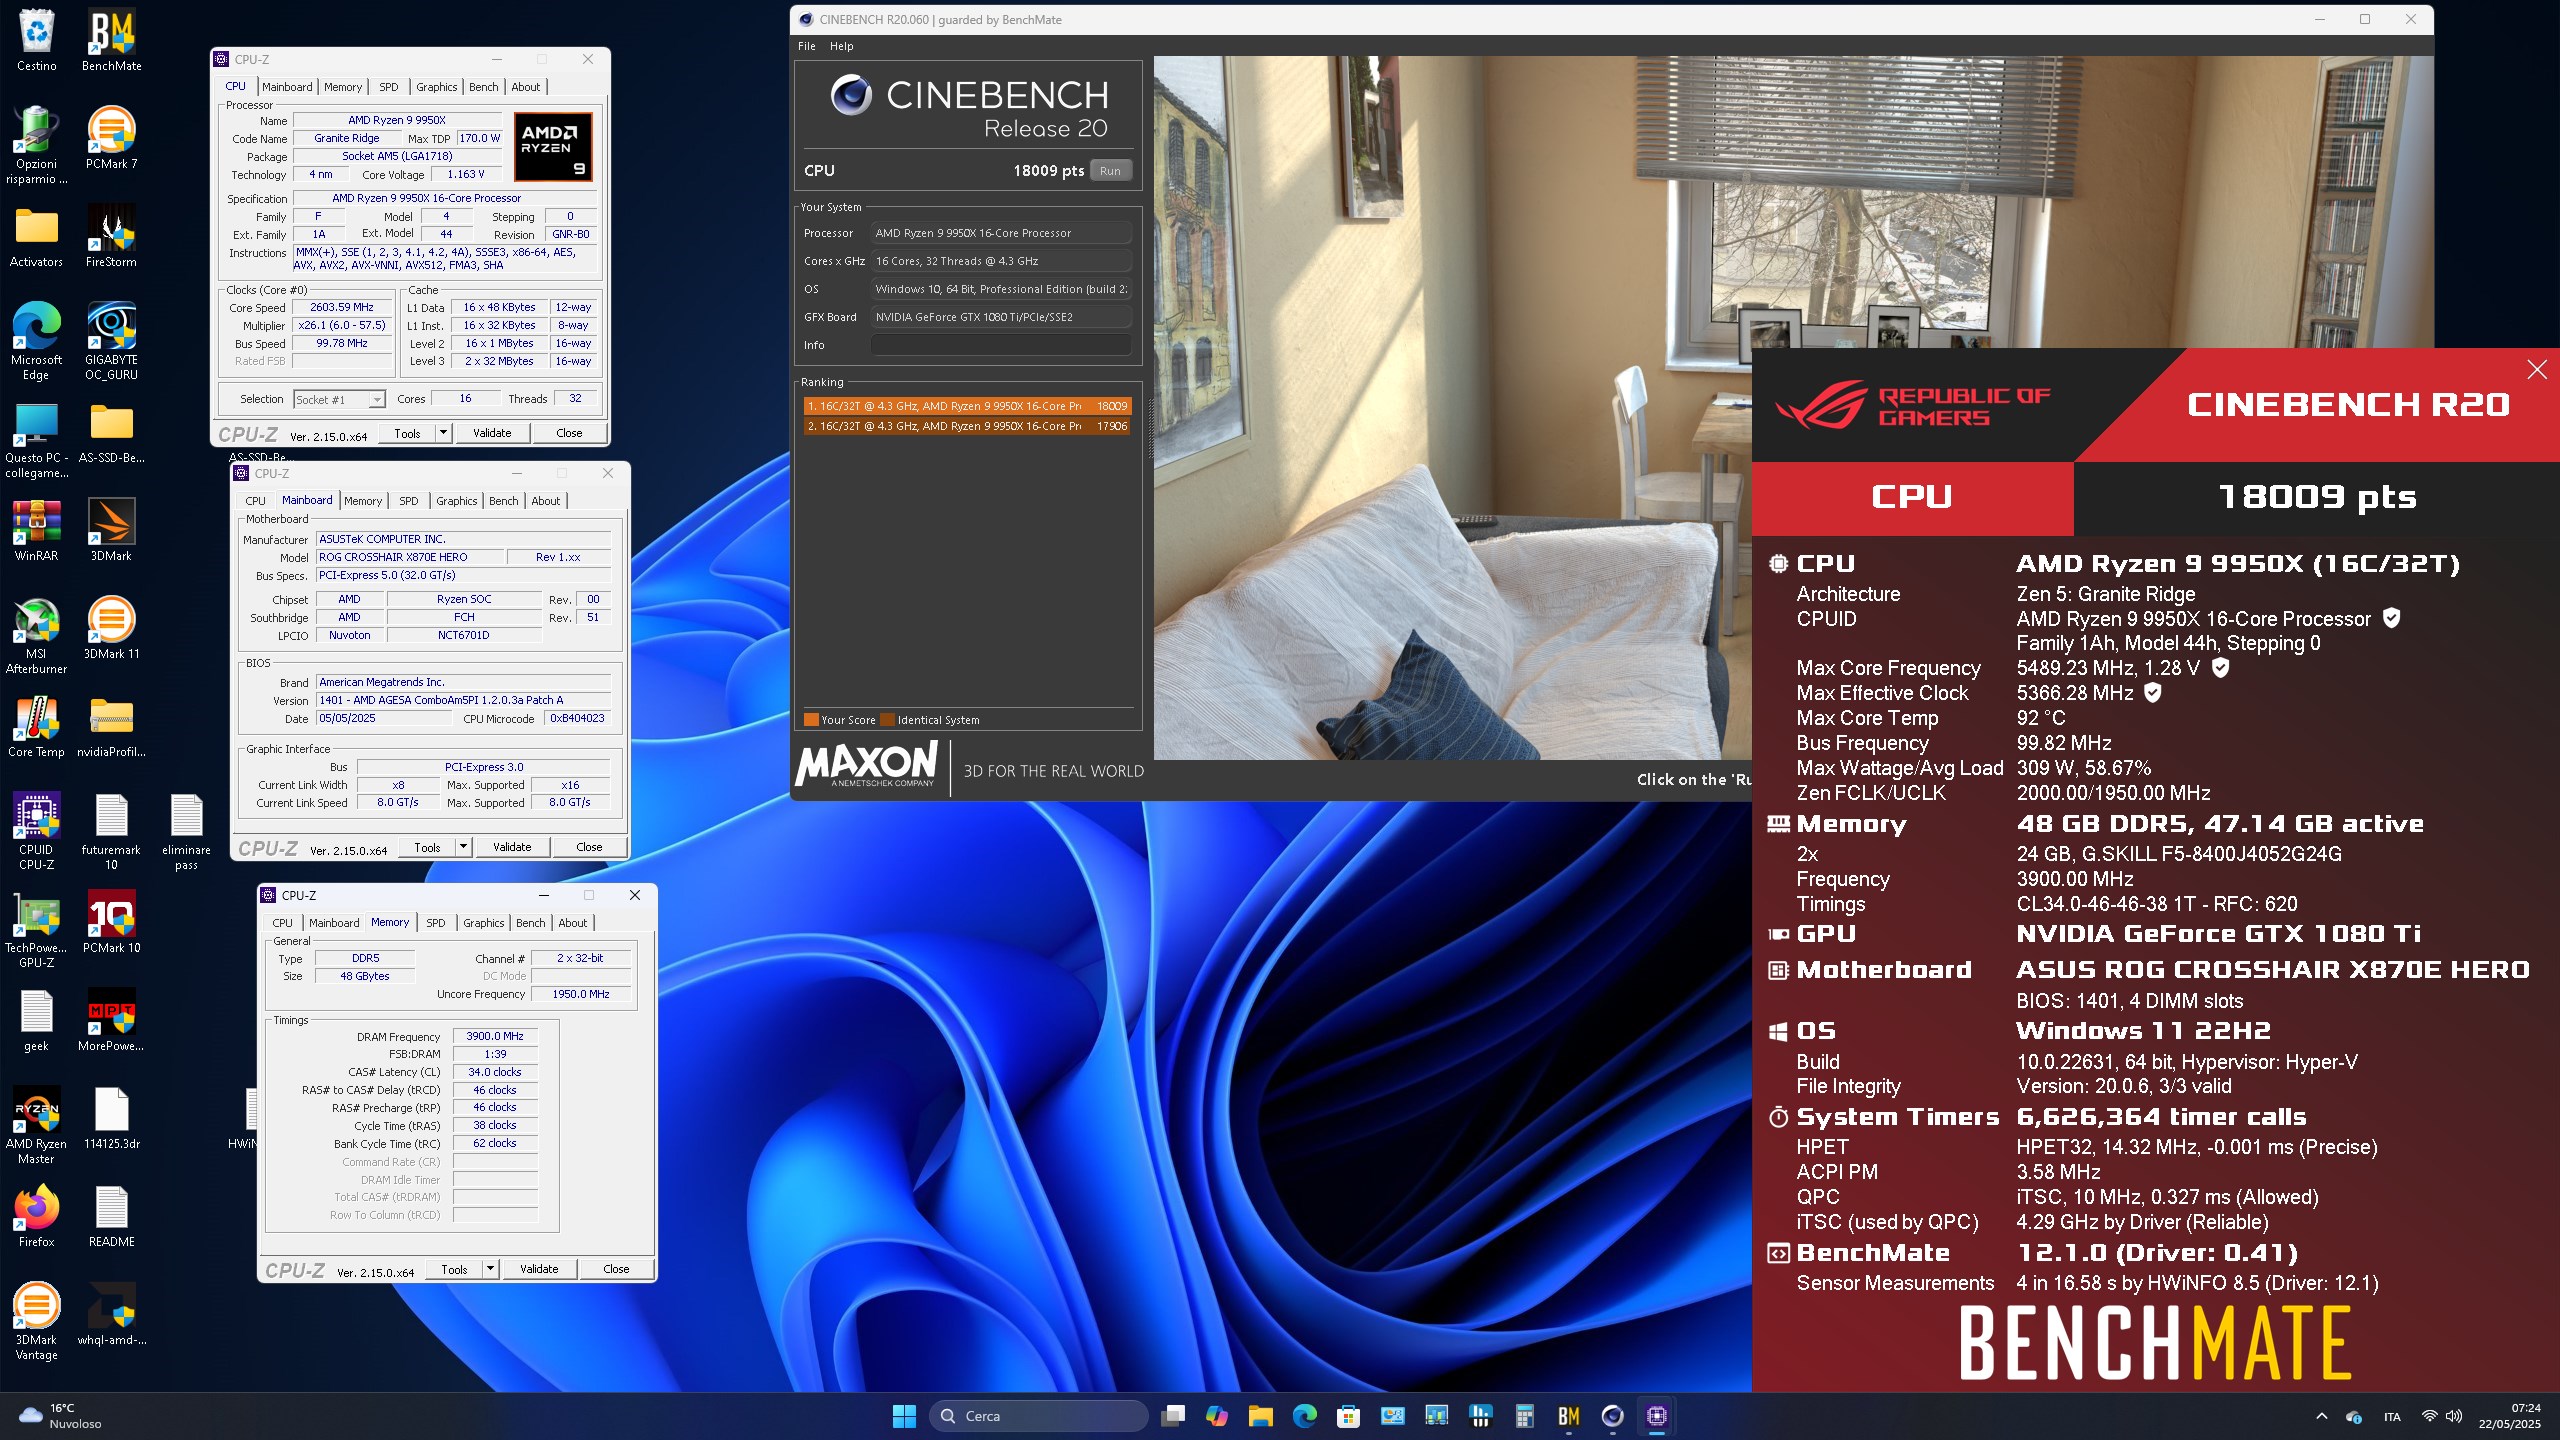Screen dimensions: 2560x1440
Task: Expand Tools dropdown arrow in top CPU-Z window
Action: [443, 433]
